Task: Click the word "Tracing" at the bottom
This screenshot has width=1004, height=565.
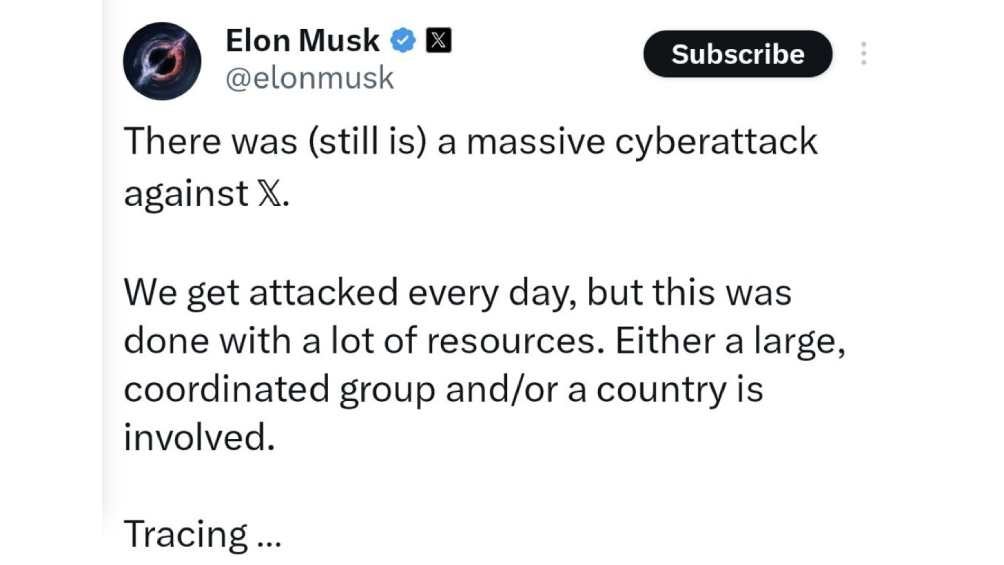Action: (x=185, y=536)
